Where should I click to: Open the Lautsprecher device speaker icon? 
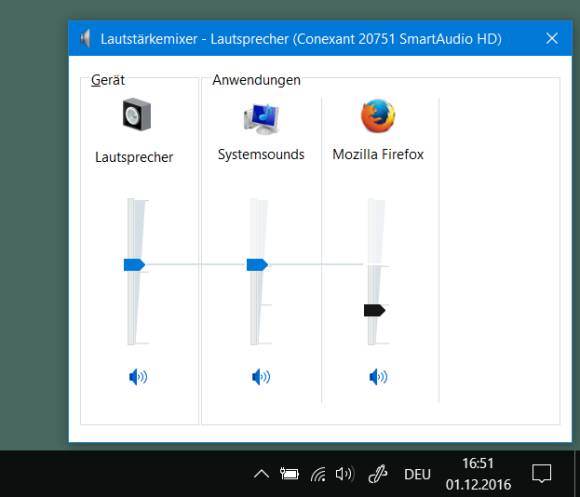(x=137, y=114)
